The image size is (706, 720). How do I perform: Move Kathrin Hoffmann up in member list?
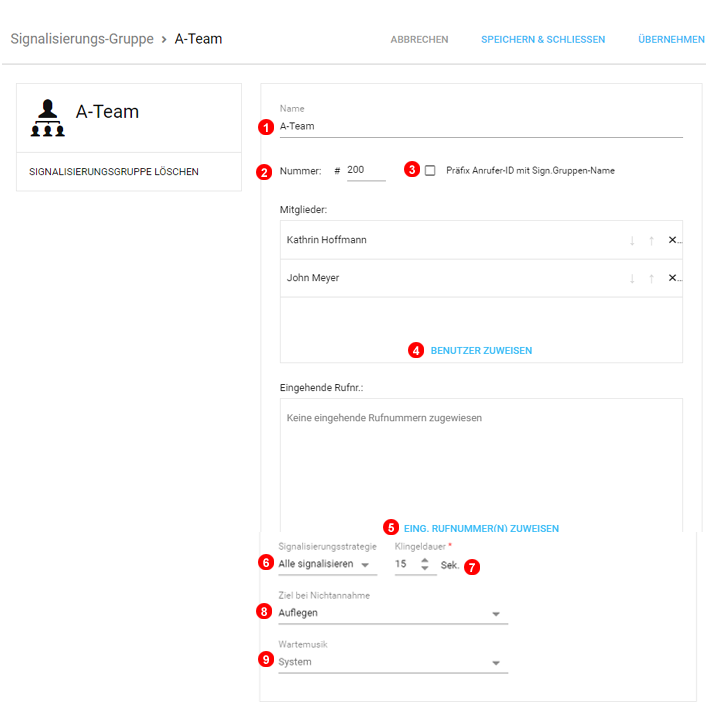pos(651,241)
